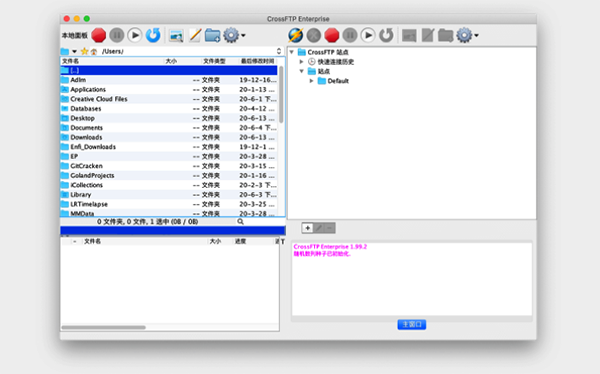This screenshot has height=374, width=600.
Task: Open dropdown arrow beside remote gear icon
Action: 476,36
